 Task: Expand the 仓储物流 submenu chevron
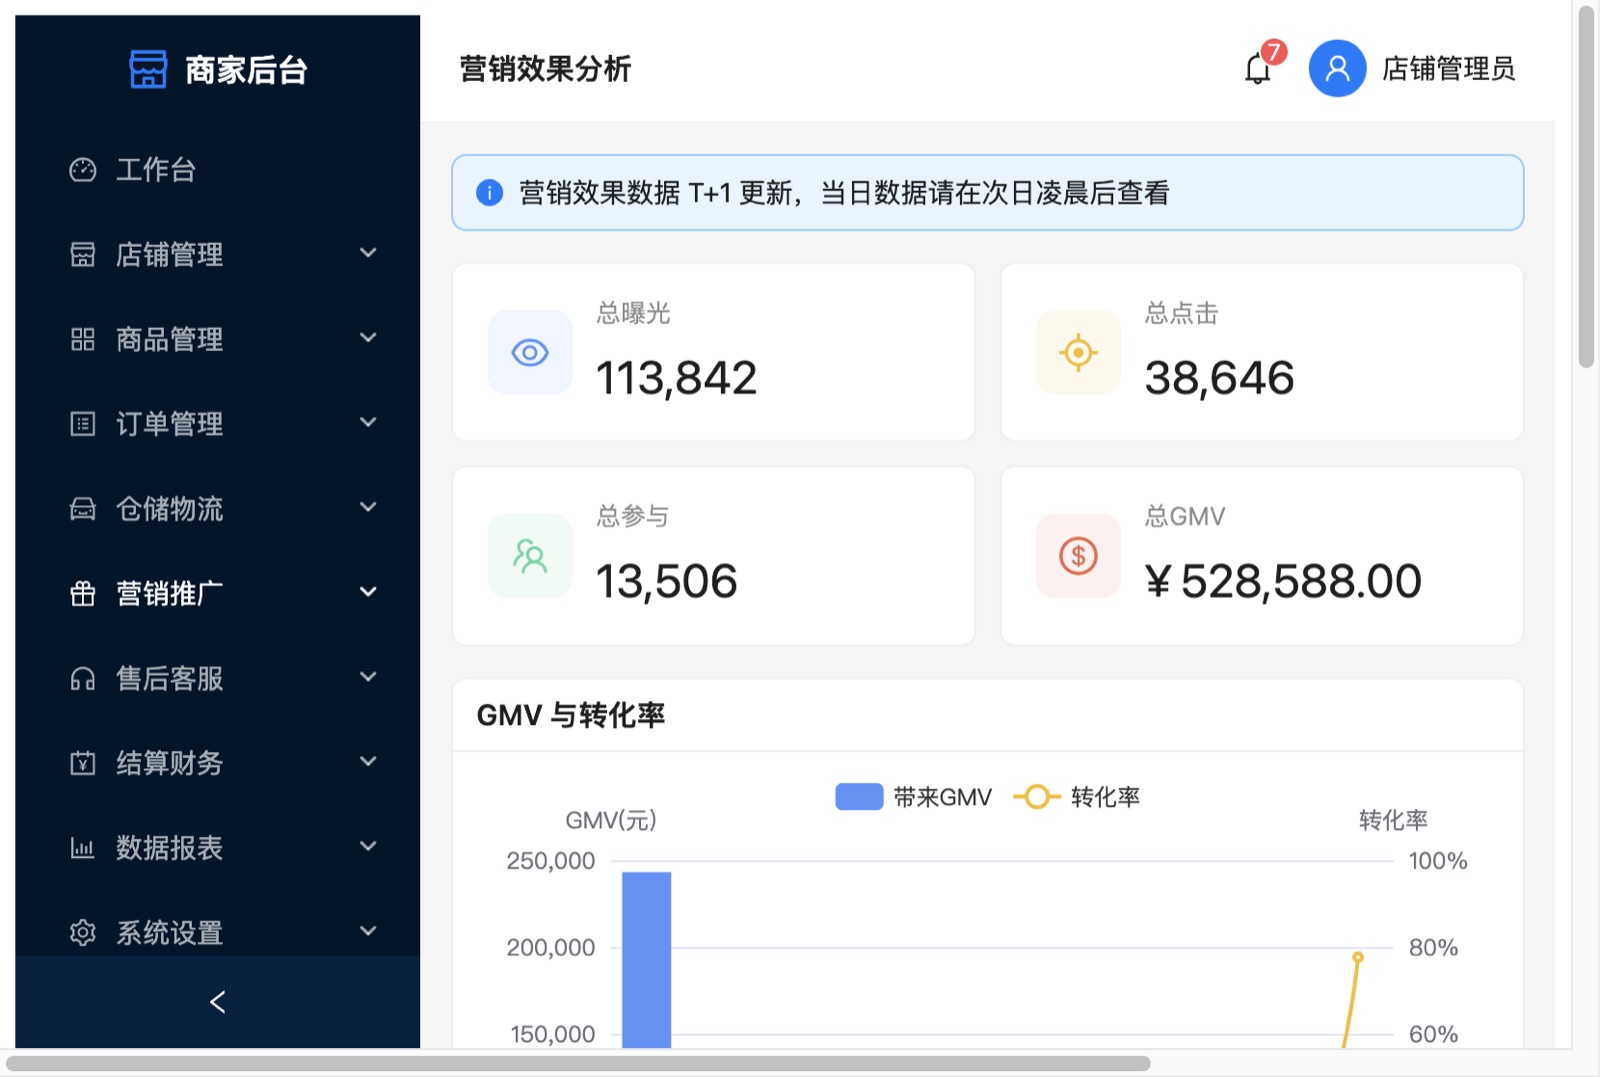coord(368,507)
